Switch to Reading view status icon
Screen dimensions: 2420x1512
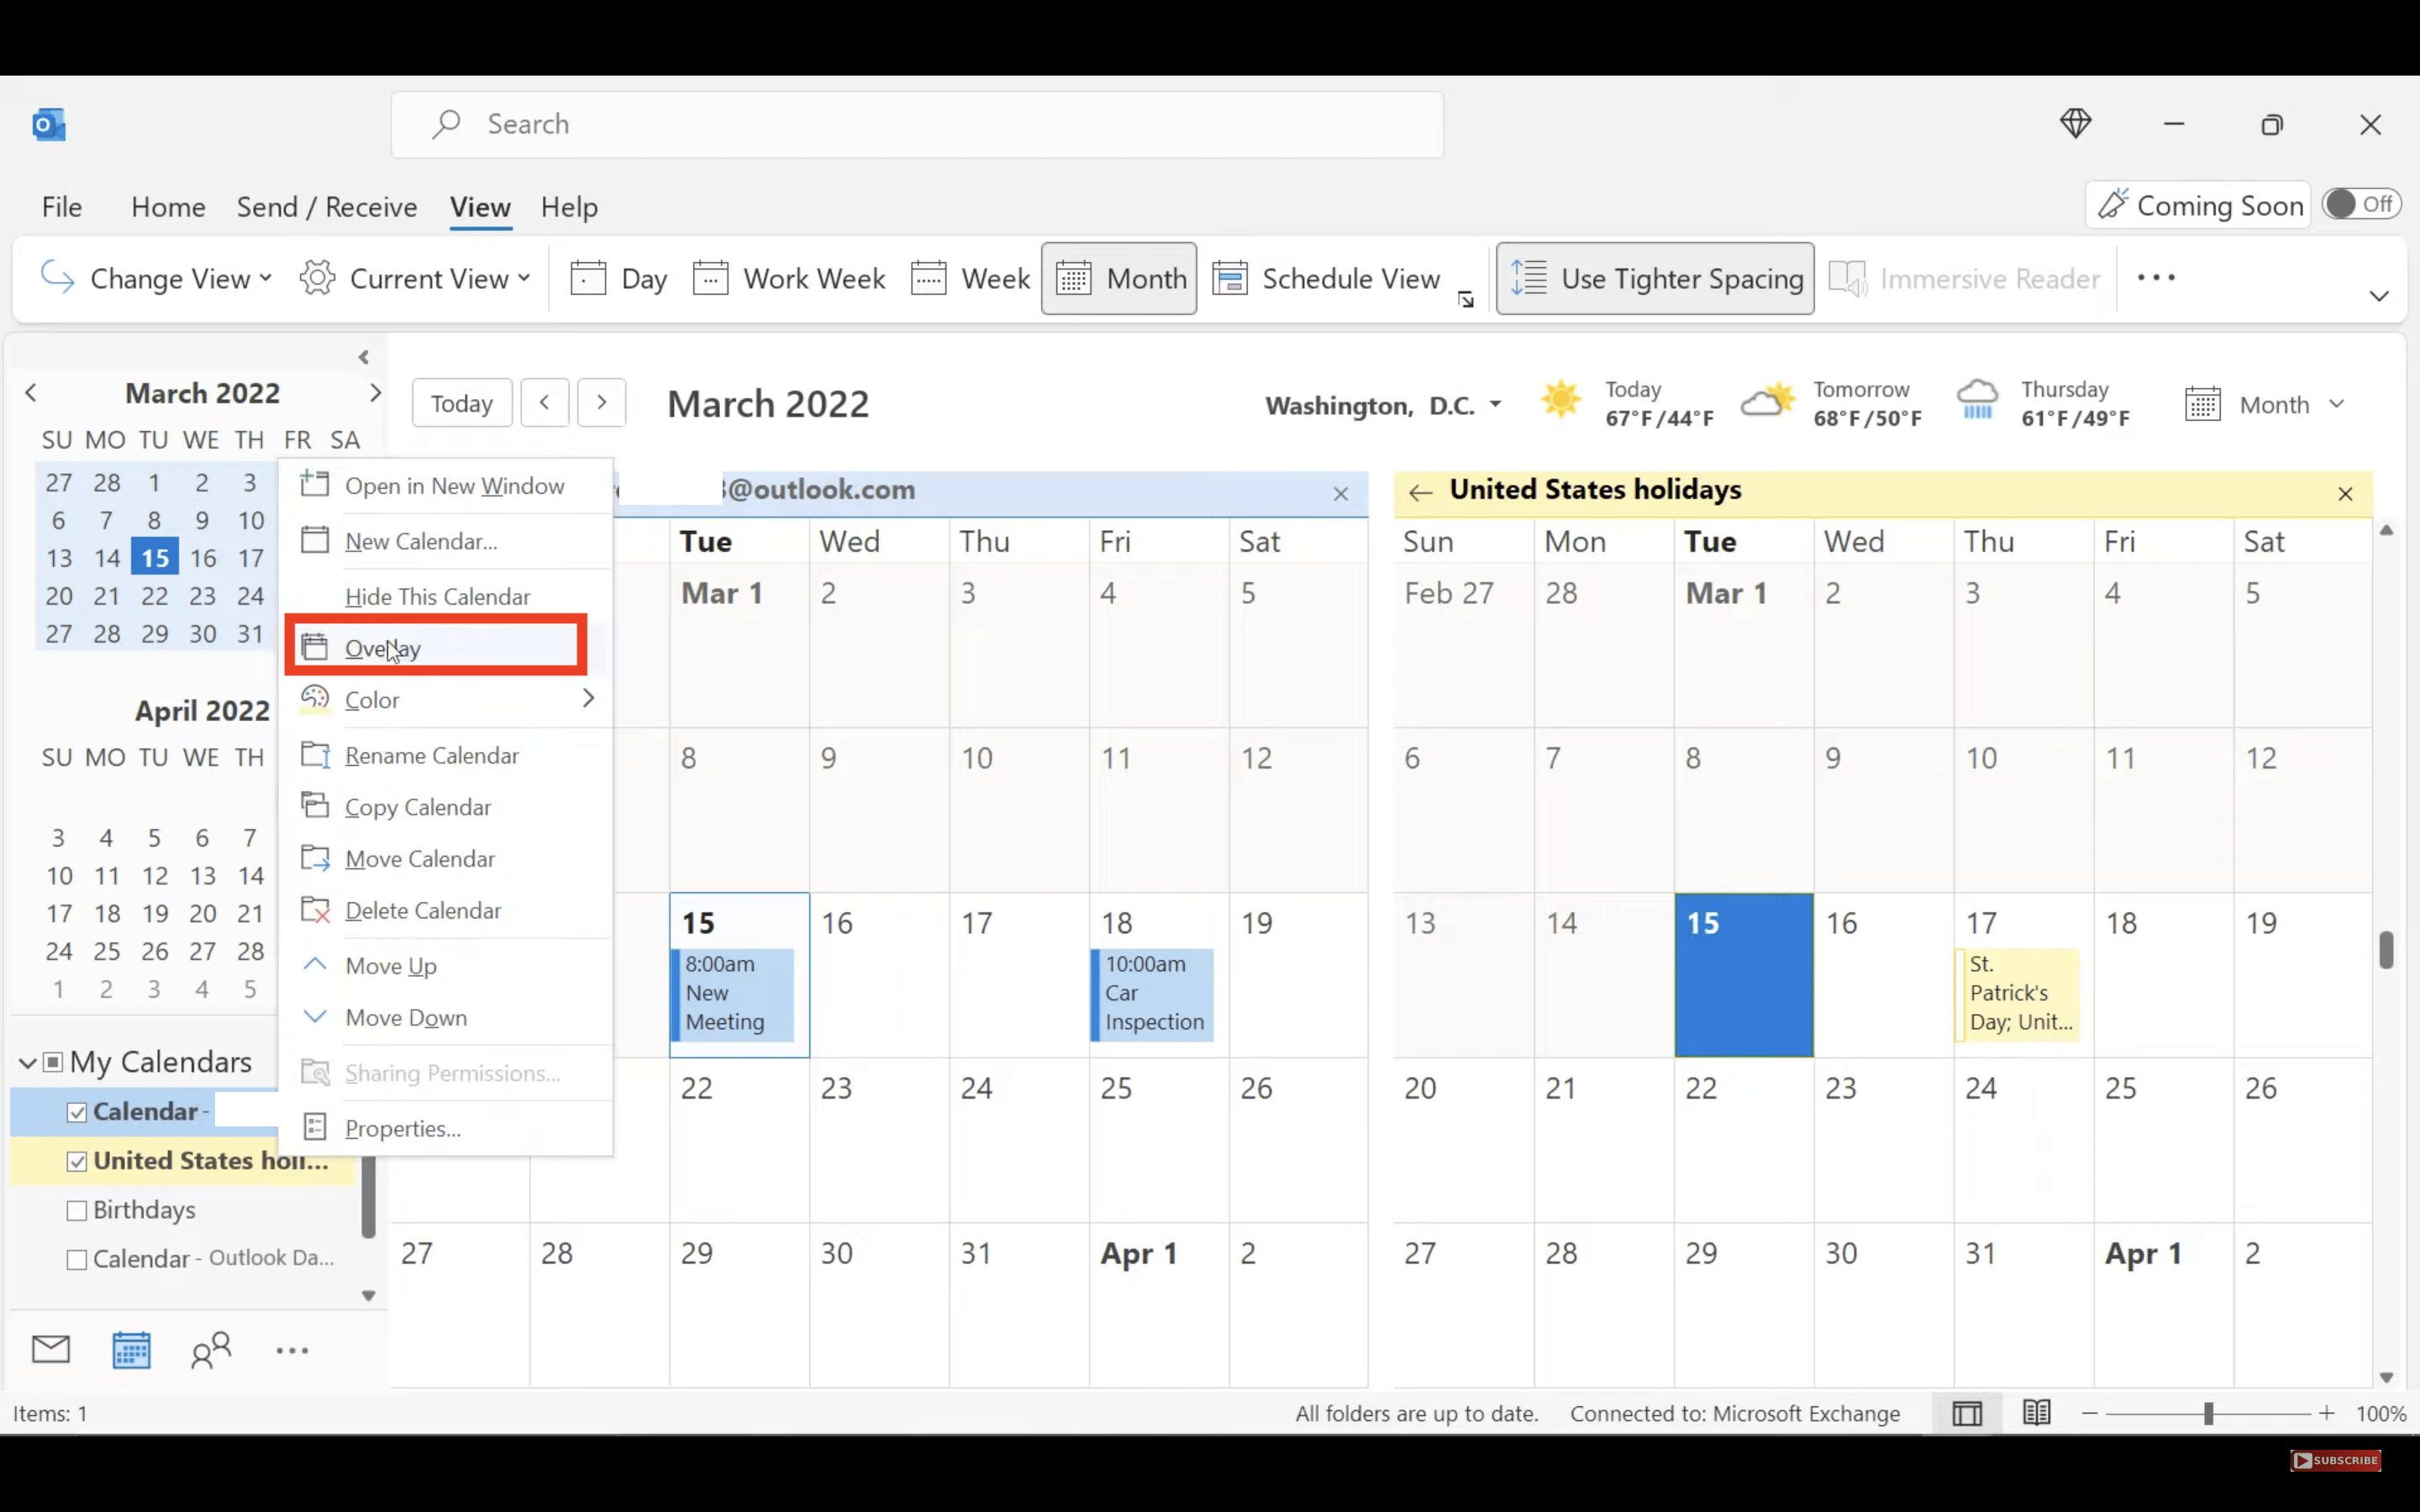2037,1413
